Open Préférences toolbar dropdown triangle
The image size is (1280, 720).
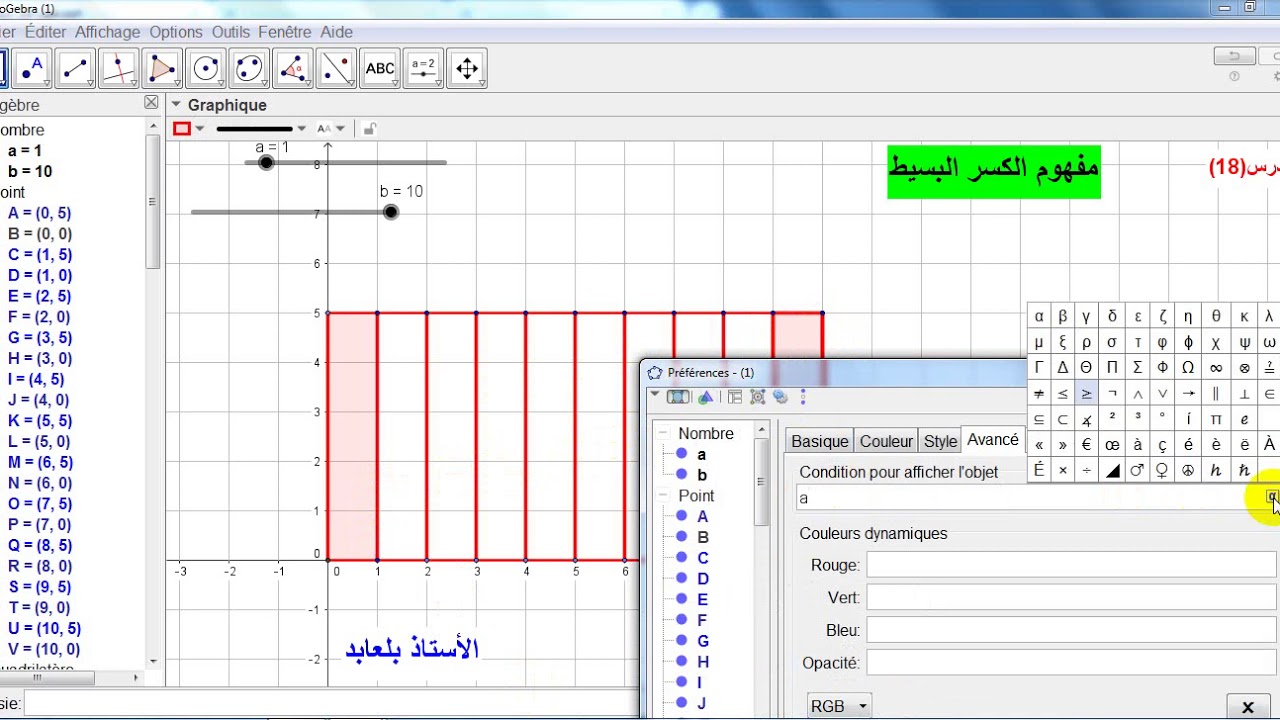coord(655,396)
